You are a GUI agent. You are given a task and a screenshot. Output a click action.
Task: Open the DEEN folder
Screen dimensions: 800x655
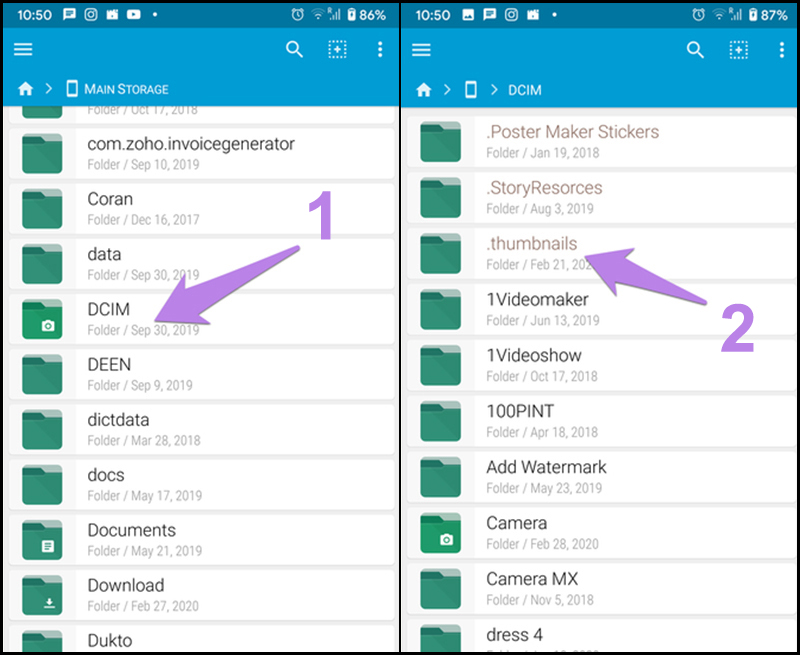point(202,374)
